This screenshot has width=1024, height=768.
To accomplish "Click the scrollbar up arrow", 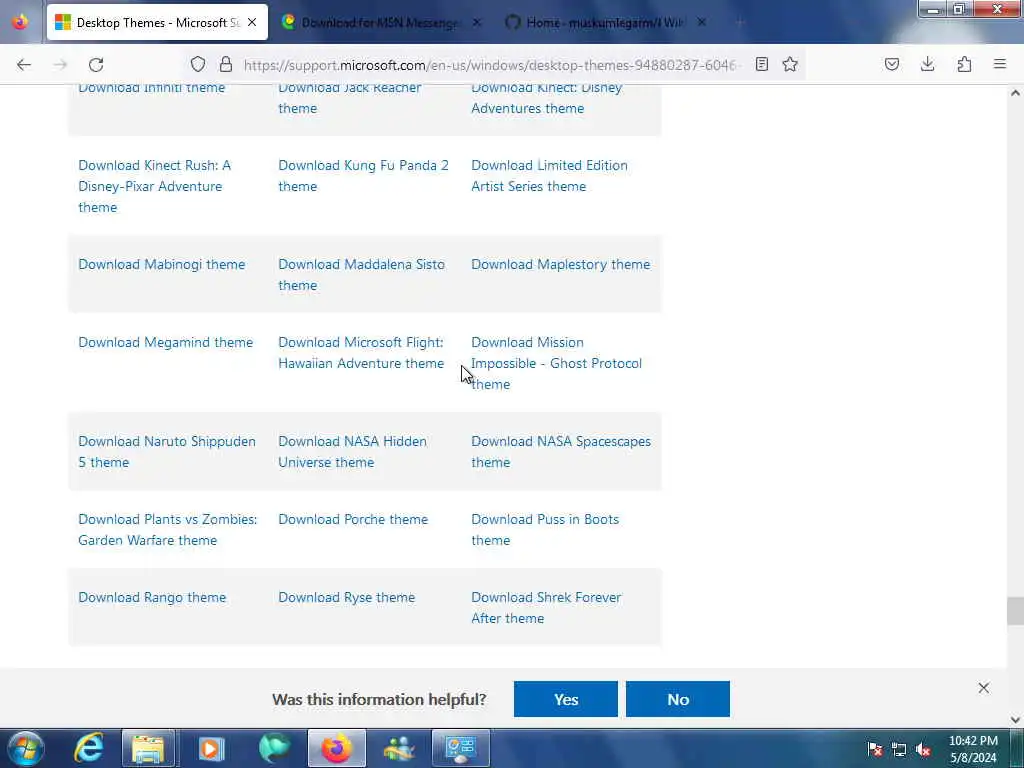I will [x=1015, y=93].
